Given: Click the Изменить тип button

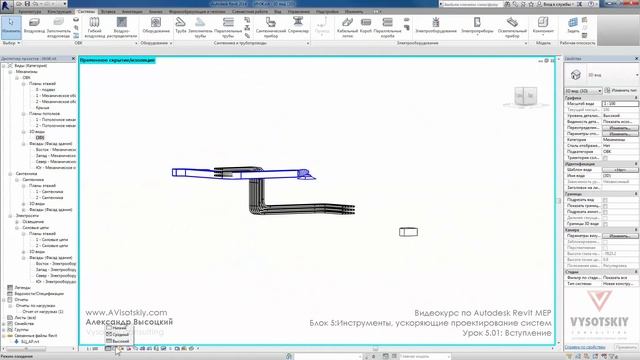Looking at the screenshot, I should (622, 91).
